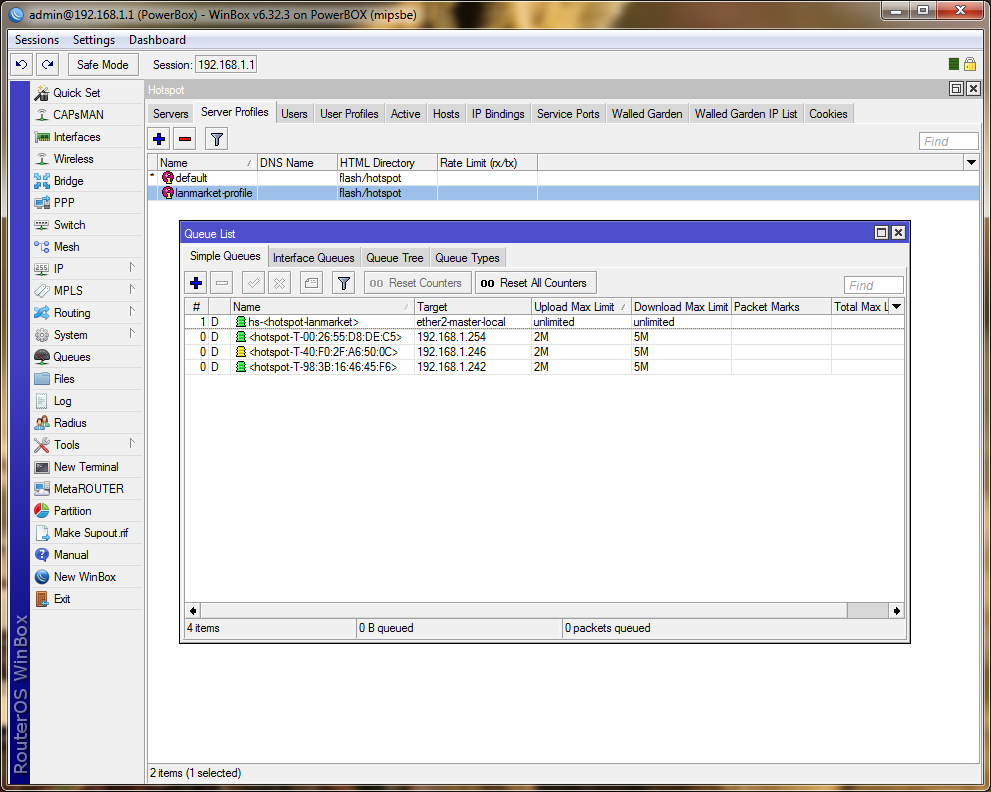Click the horizontal scrollbar in Queue List
Screen dimensions: 991x792
pyautogui.click(x=520, y=610)
